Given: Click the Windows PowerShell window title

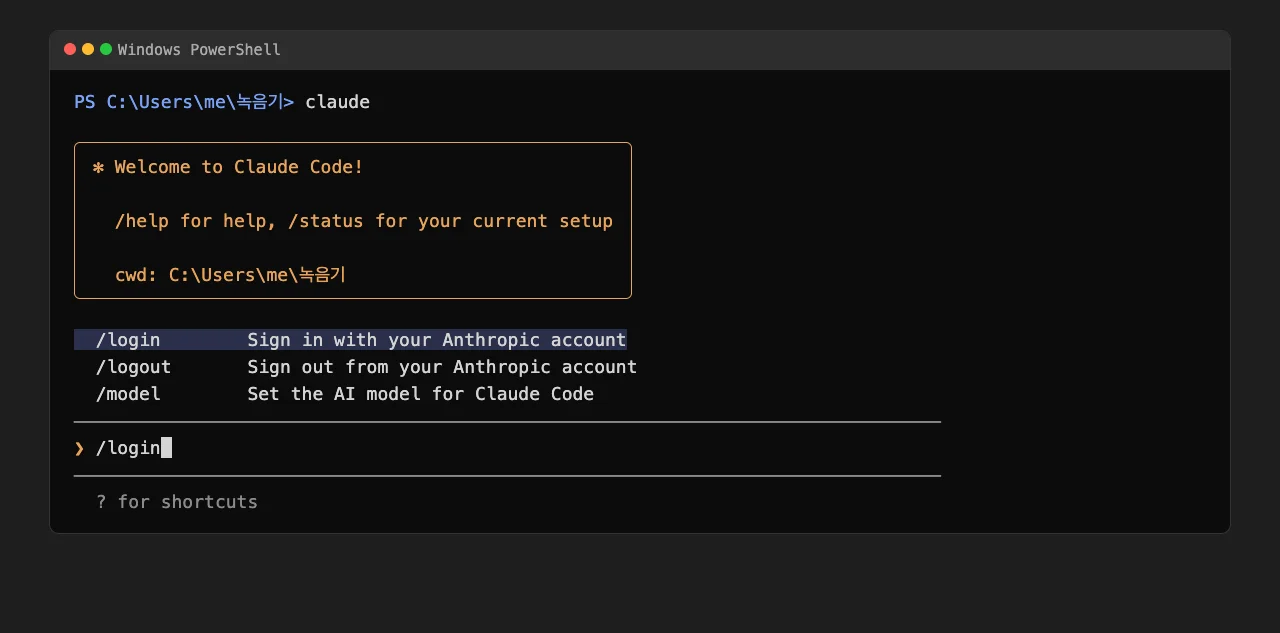Looking at the screenshot, I should pyautogui.click(x=199, y=50).
